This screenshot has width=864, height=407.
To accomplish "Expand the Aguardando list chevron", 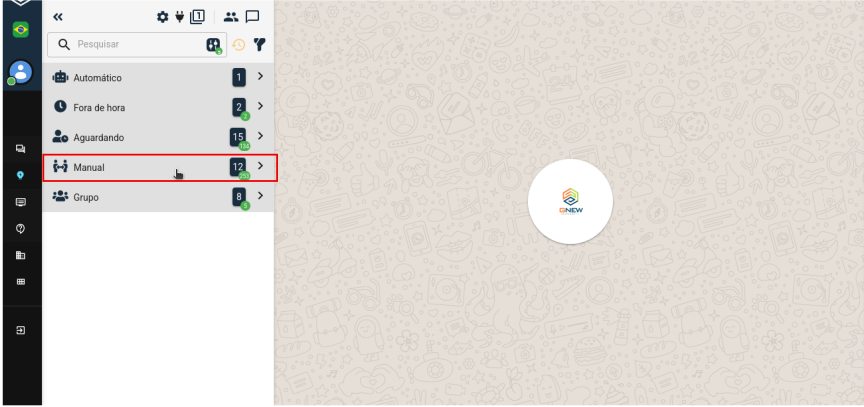I will pyautogui.click(x=261, y=136).
